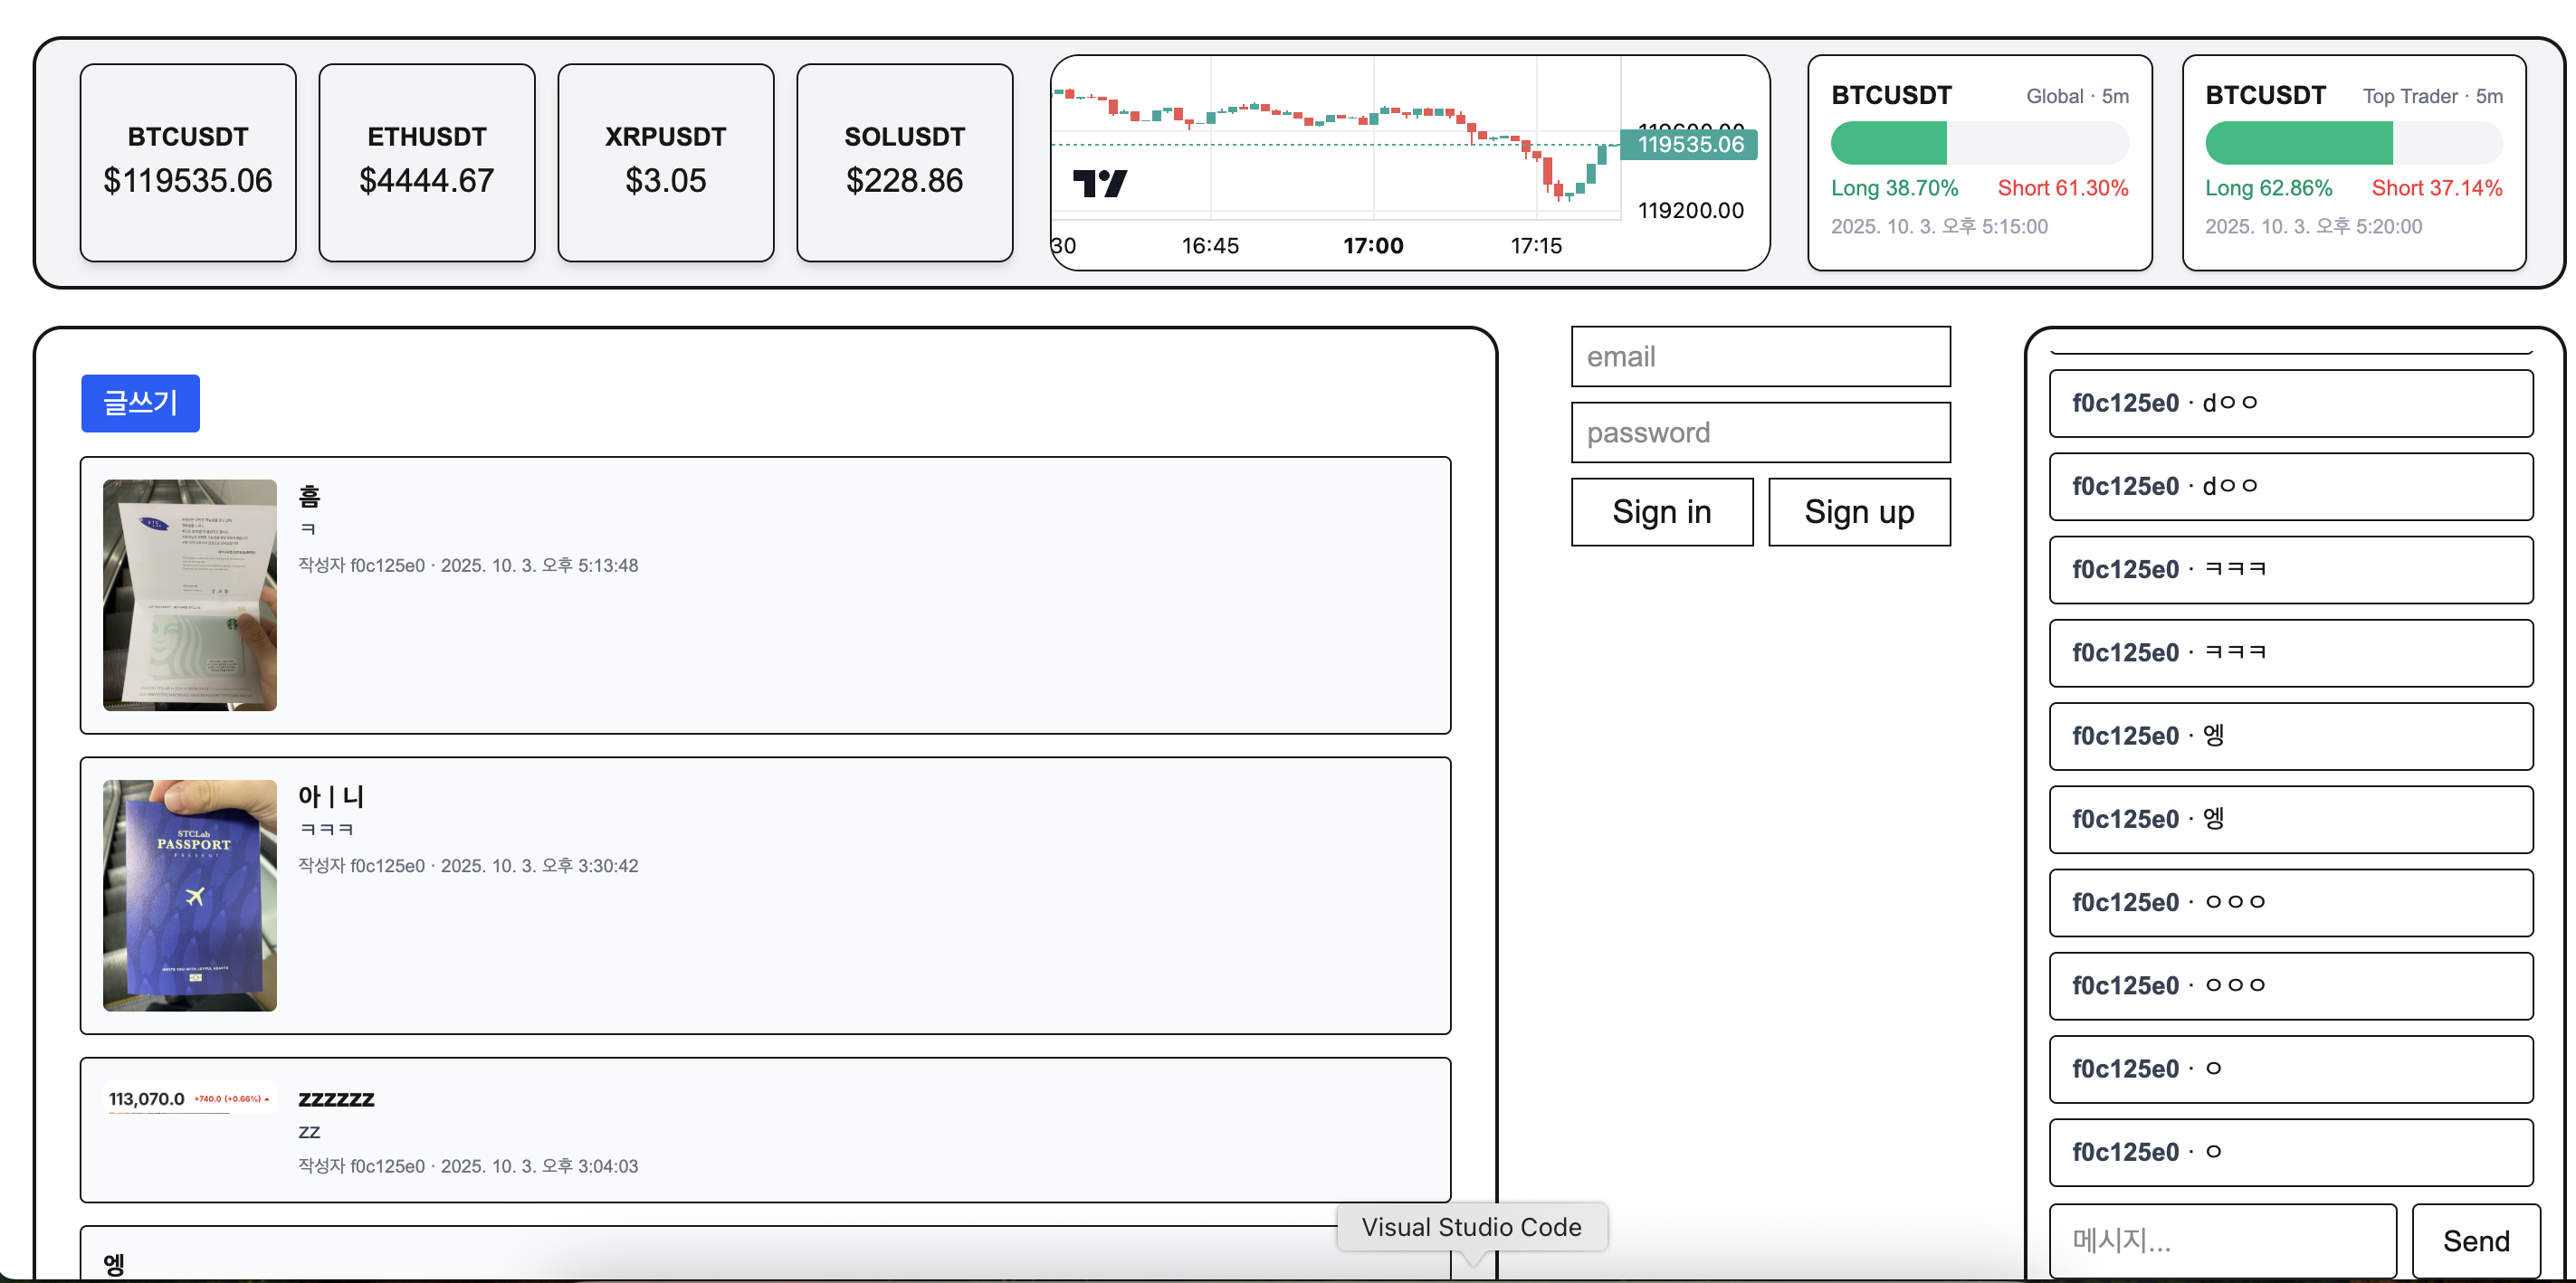Open the Starbucks card post thumbnail
The width and height of the screenshot is (2576, 1283).
[190, 595]
